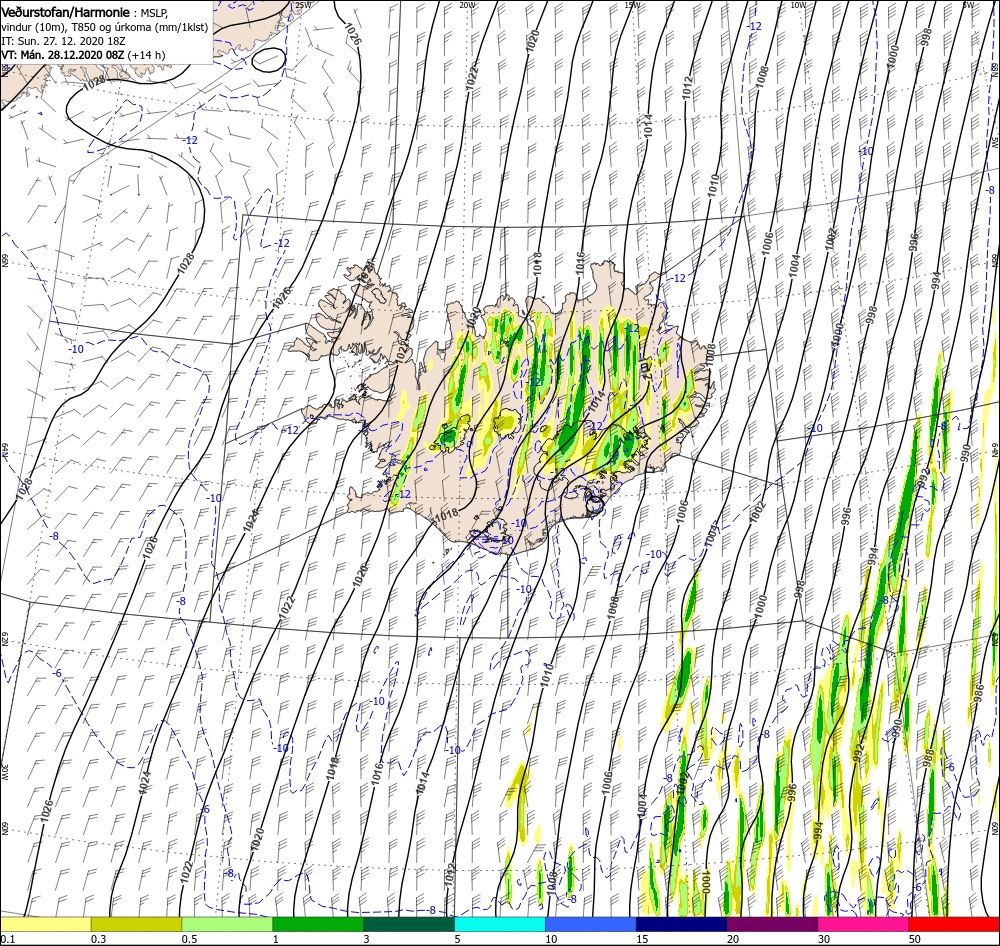Pick the cyan 5–10 mm legend swatch
The width and height of the screenshot is (1000, 946).
pyautogui.click(x=500, y=924)
